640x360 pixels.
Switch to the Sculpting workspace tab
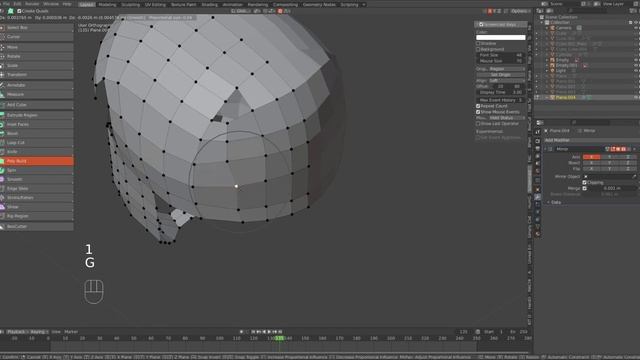pyautogui.click(x=131, y=4)
